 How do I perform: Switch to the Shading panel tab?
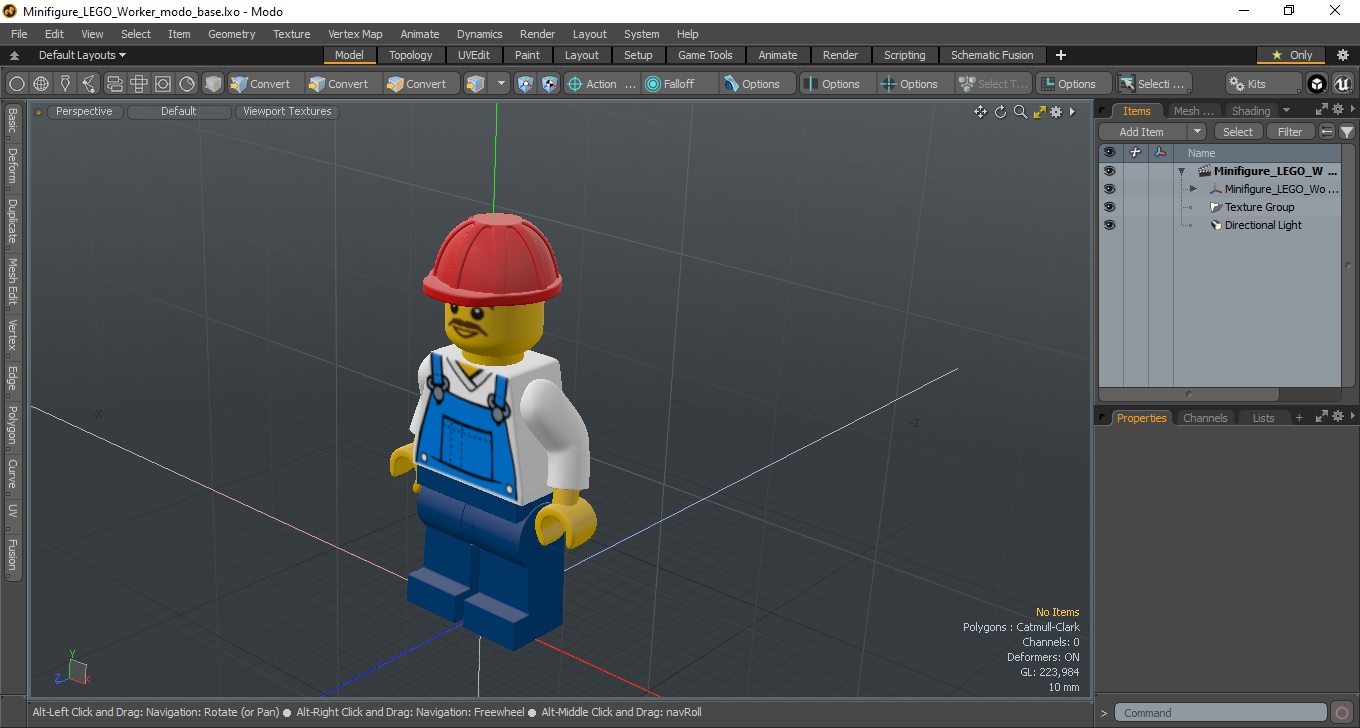pyautogui.click(x=1251, y=111)
